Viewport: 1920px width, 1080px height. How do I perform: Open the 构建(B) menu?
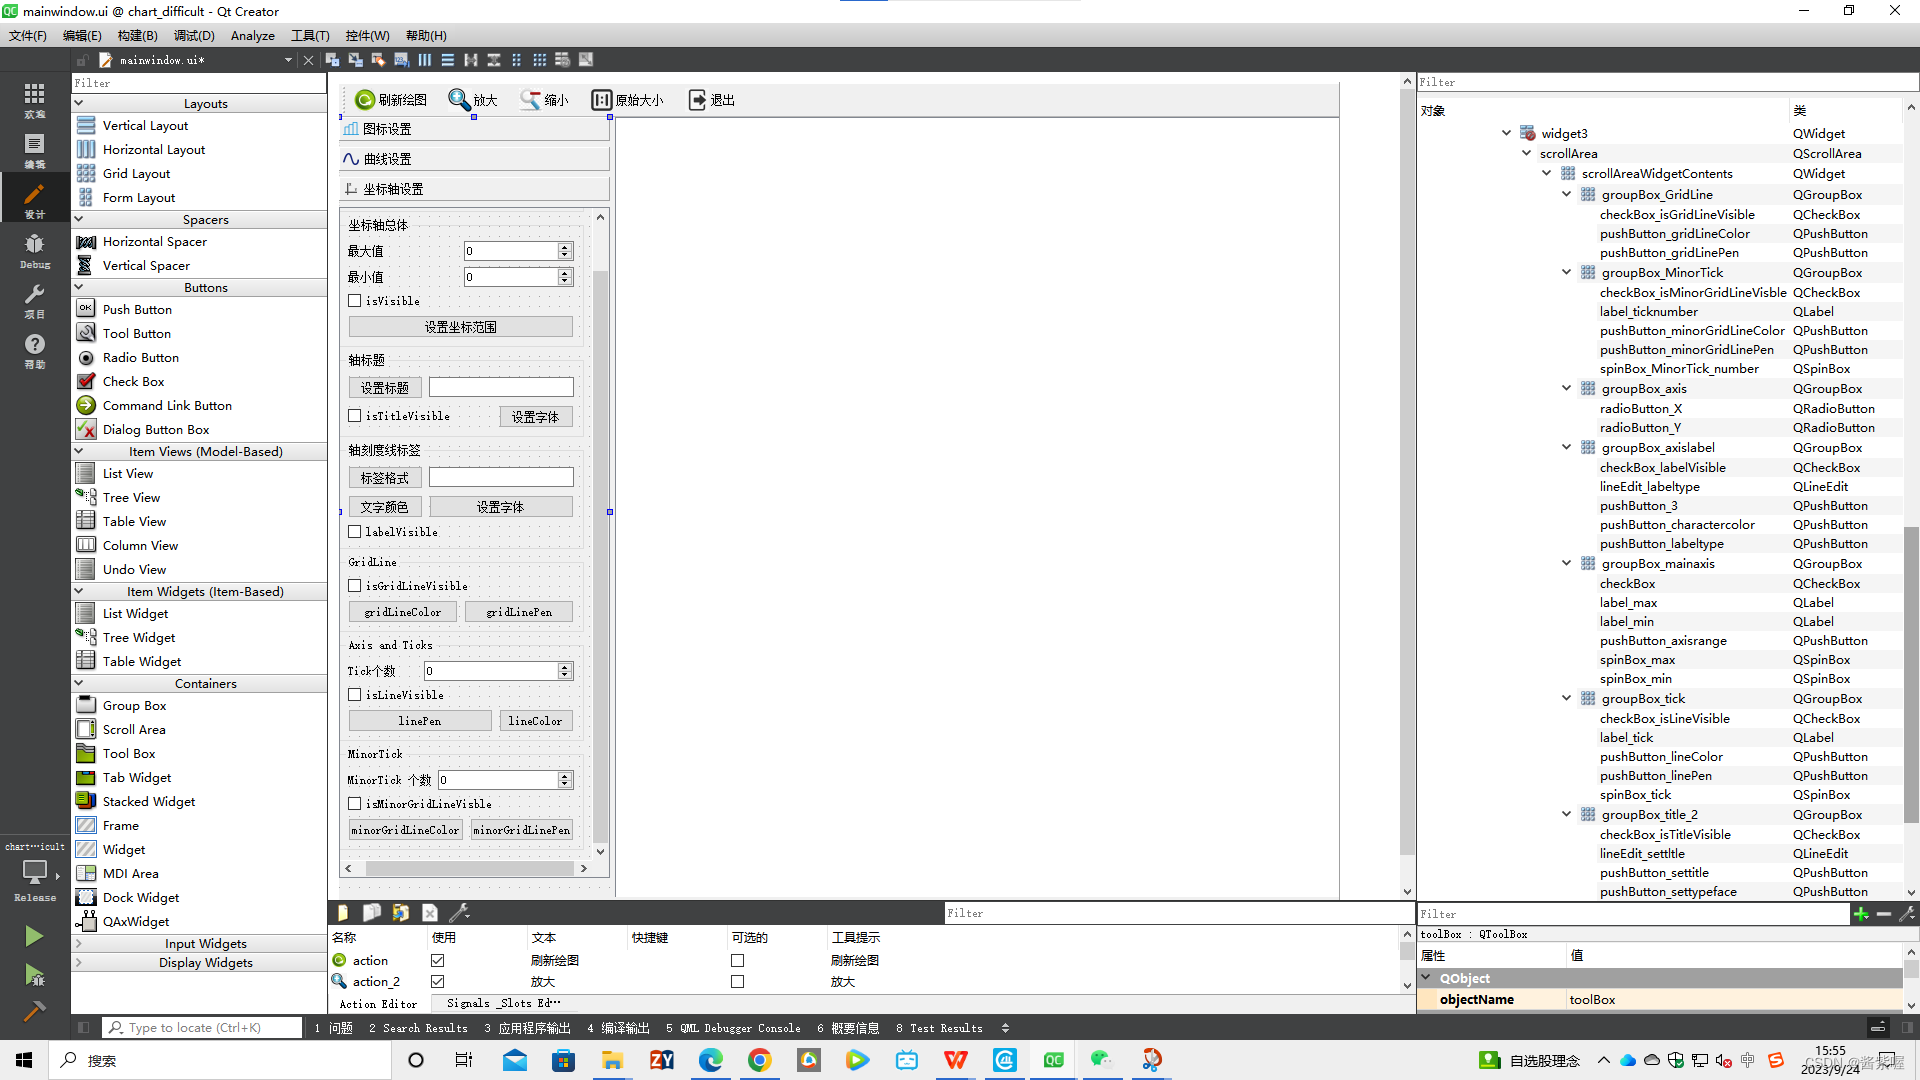[137, 35]
